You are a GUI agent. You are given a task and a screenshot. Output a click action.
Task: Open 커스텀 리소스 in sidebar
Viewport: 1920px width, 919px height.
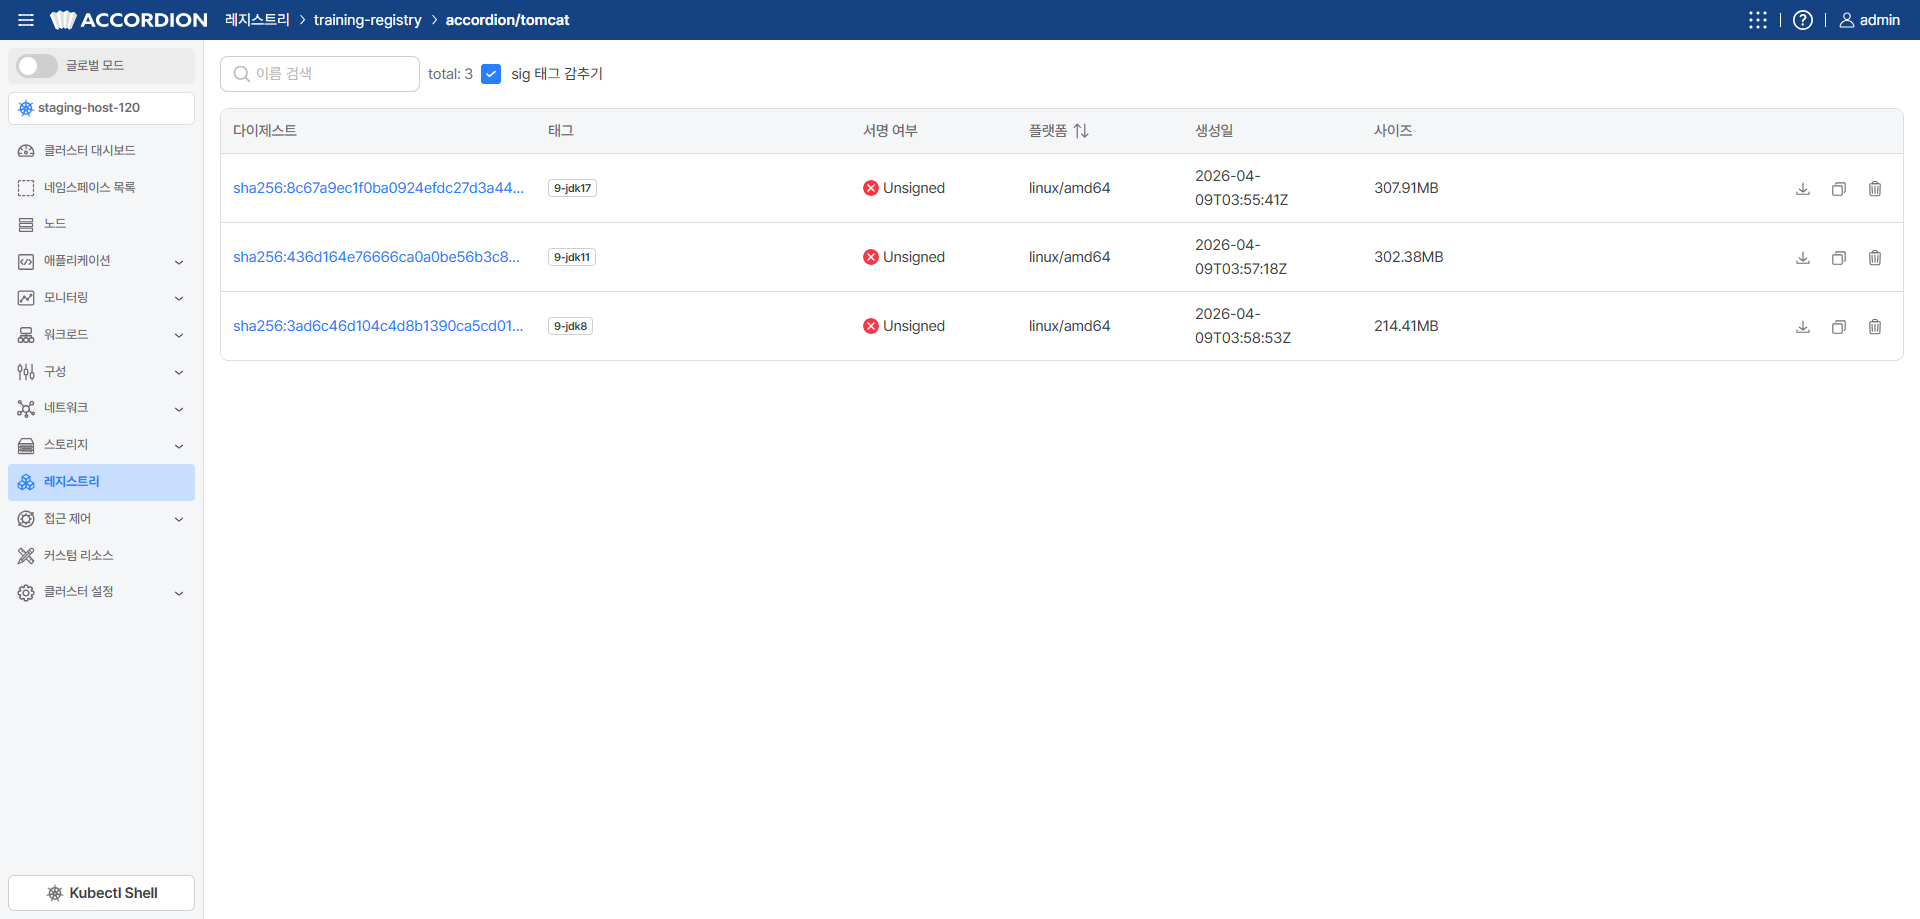coord(101,555)
